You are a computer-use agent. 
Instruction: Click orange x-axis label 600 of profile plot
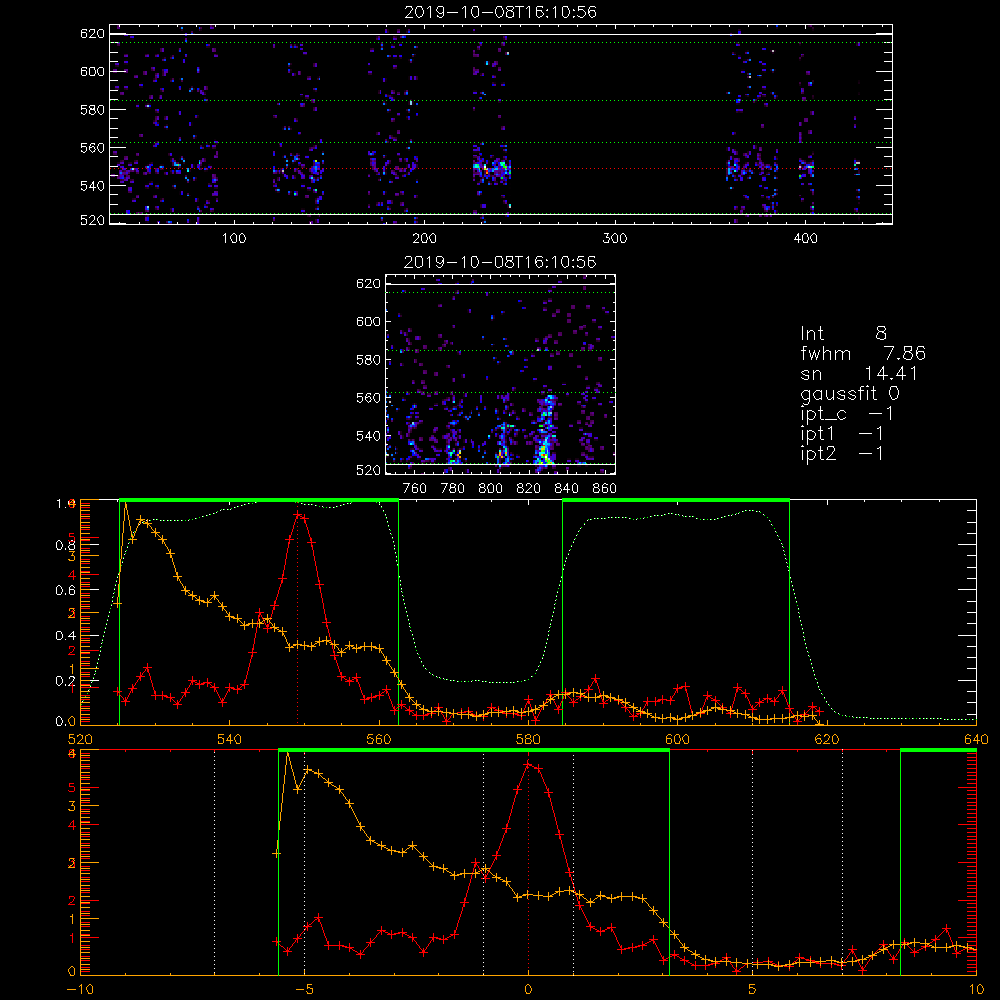pyautogui.click(x=677, y=740)
